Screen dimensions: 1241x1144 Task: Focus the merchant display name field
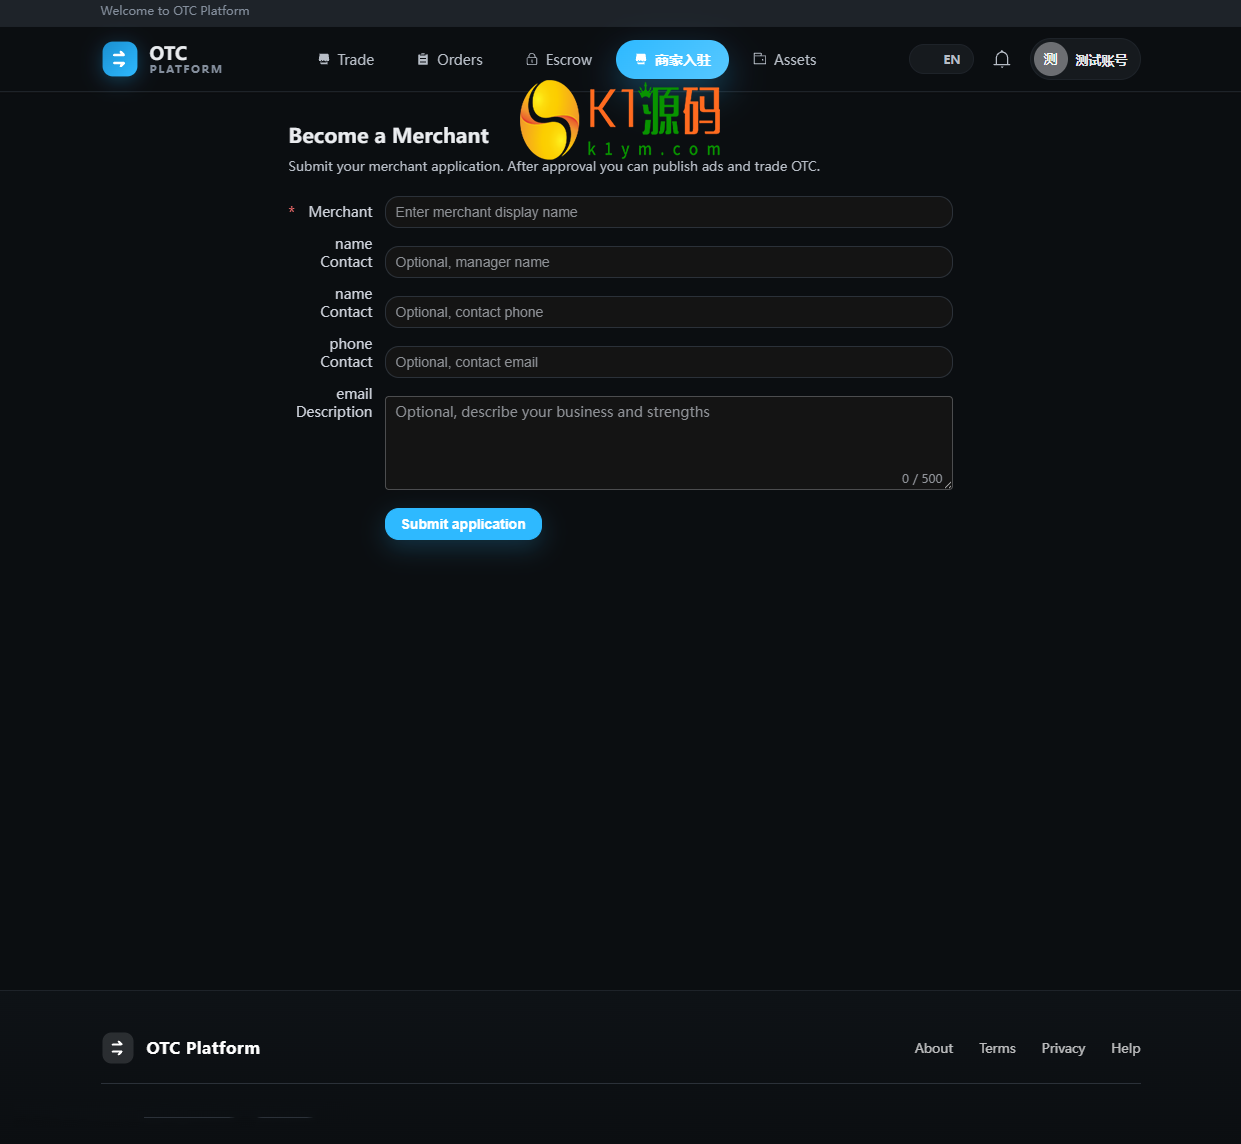[x=668, y=212]
